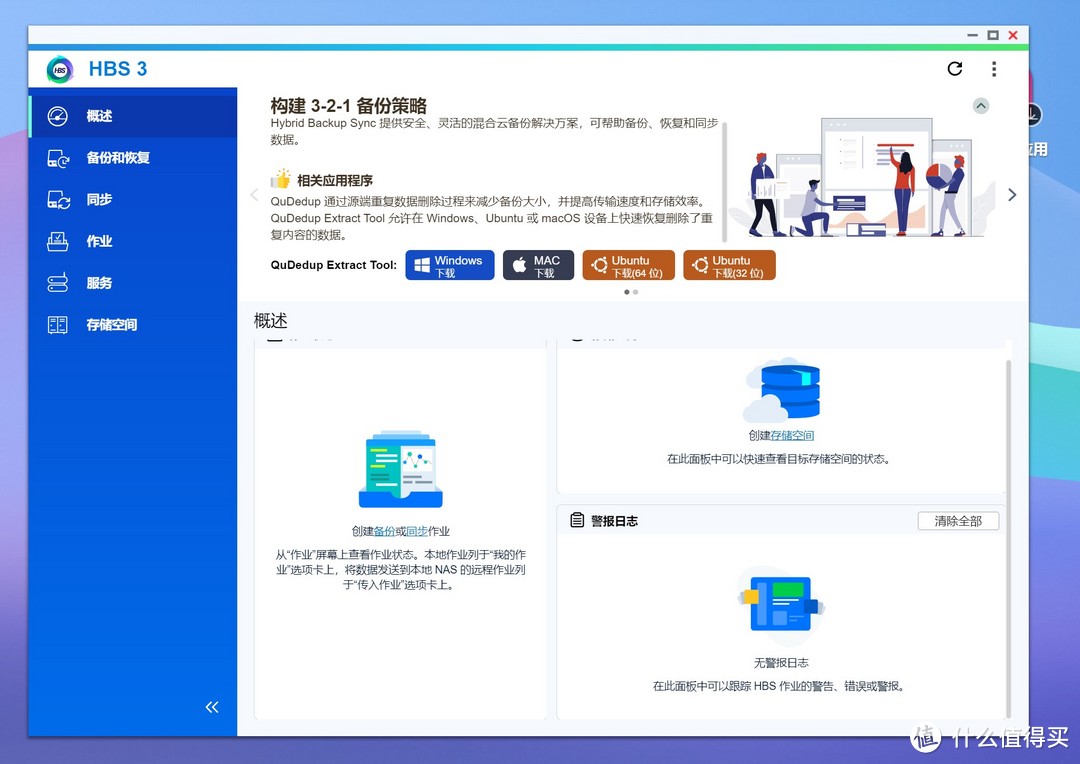The image size is (1080, 764).
Task: Click the sync sidebar icon
Action: 58,200
